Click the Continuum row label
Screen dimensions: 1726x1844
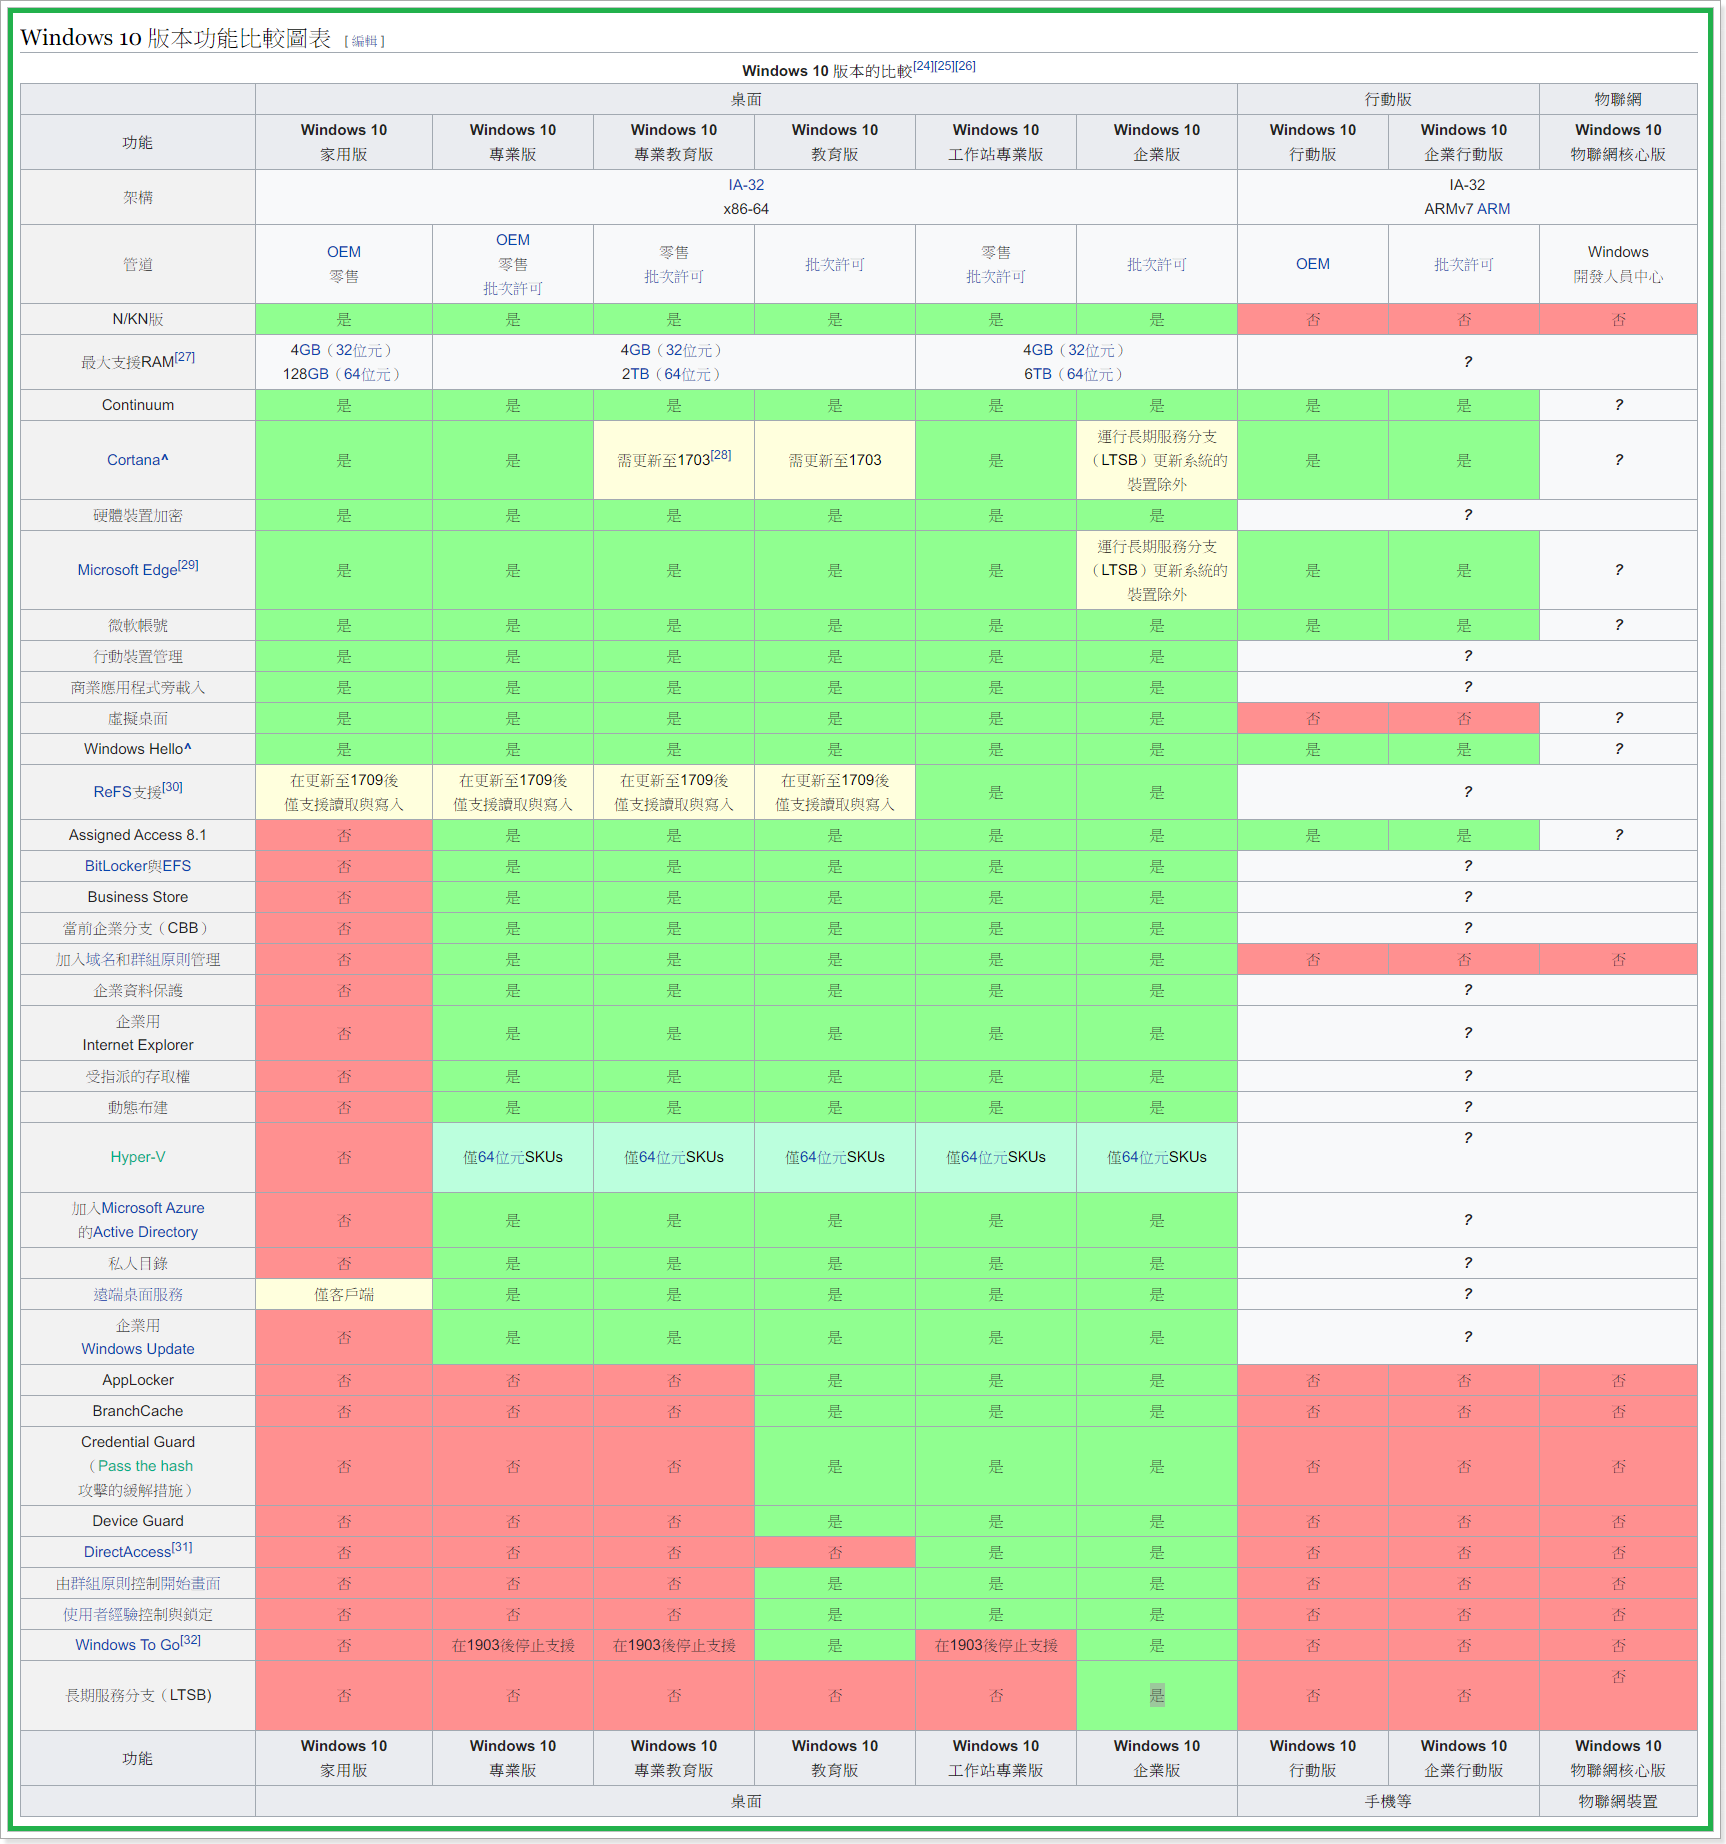(x=138, y=405)
